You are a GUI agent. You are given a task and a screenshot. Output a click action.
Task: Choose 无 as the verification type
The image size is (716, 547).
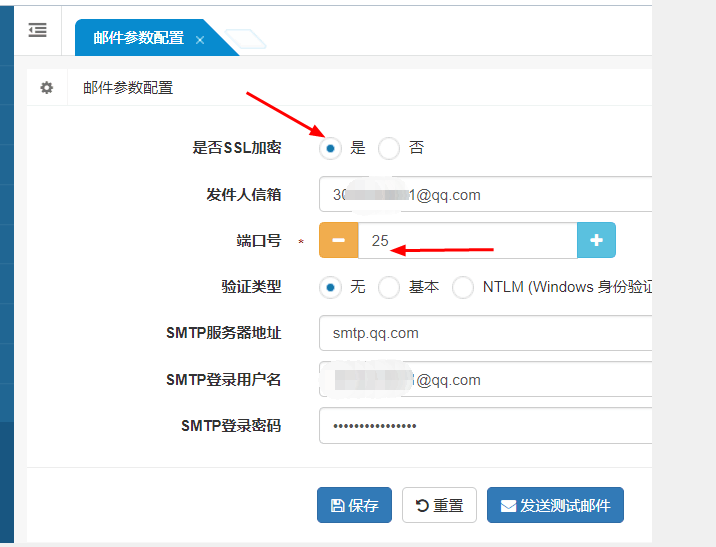330,287
